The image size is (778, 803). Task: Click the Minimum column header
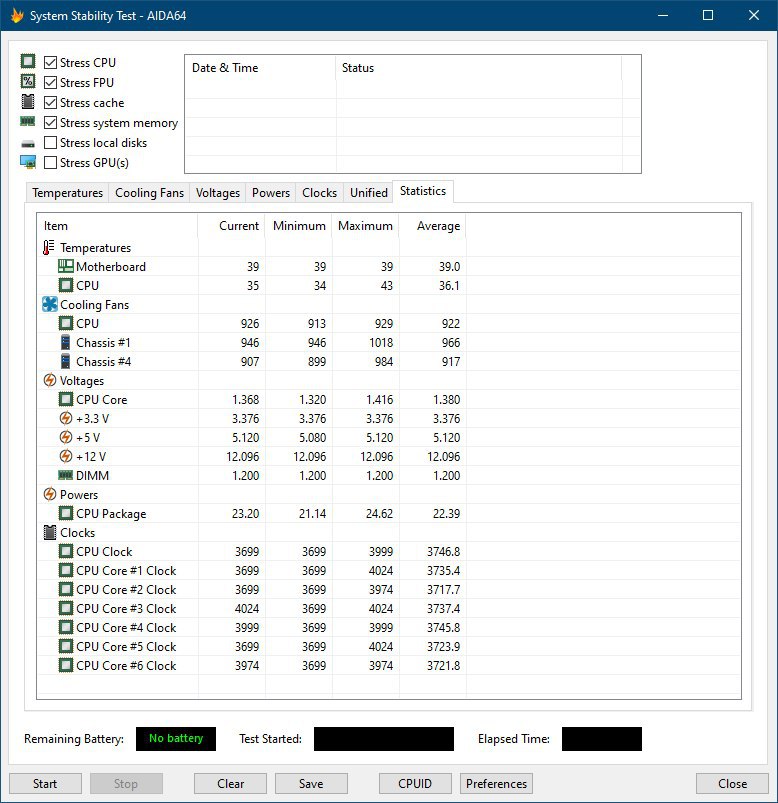(299, 226)
